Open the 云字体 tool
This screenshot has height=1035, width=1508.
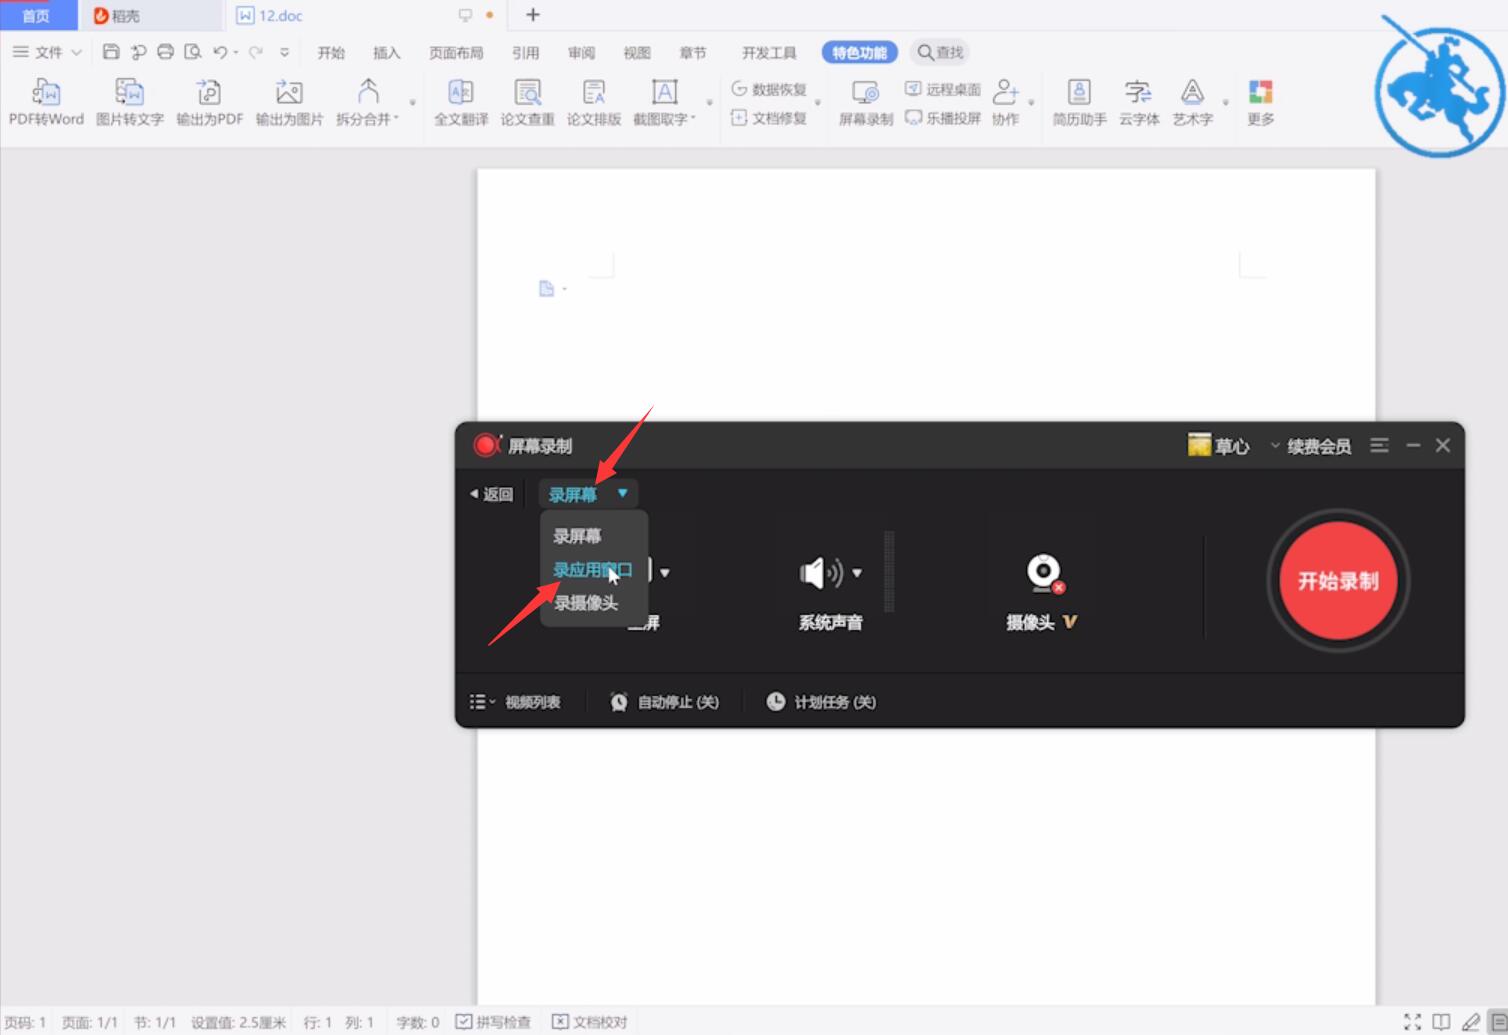pyautogui.click(x=1138, y=103)
